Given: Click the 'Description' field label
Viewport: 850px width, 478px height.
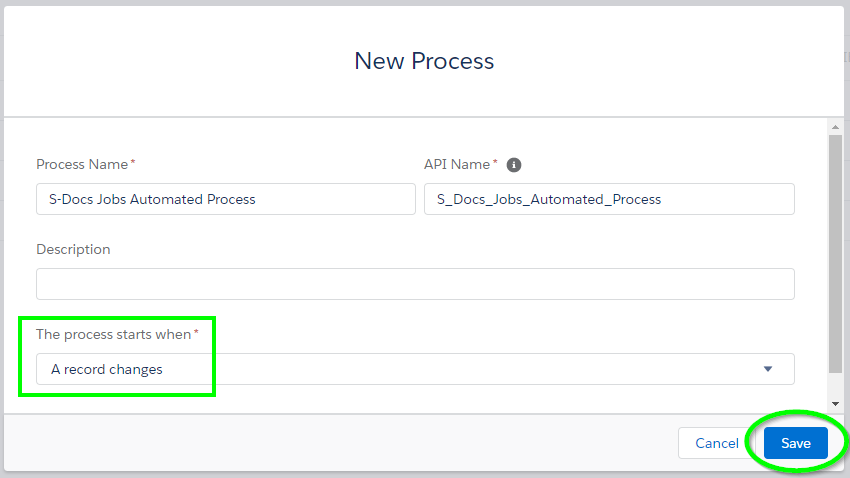Looking at the screenshot, I should 73,249.
